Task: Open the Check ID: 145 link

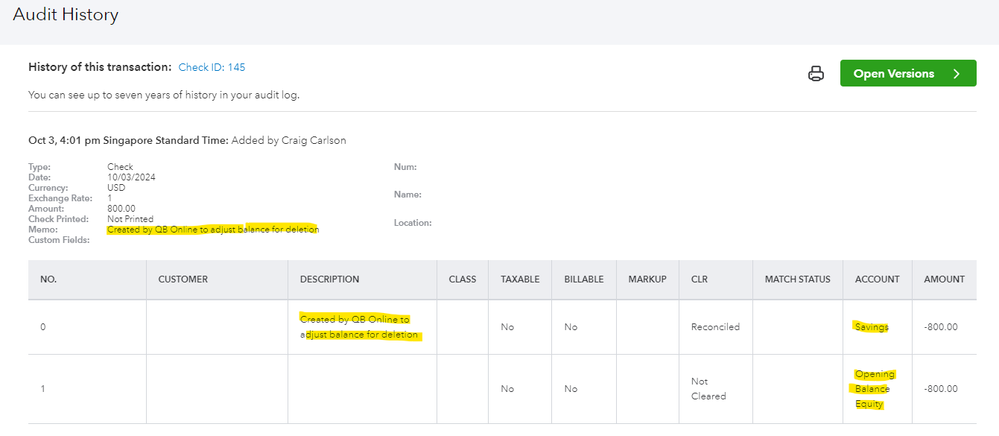Action: coord(212,67)
